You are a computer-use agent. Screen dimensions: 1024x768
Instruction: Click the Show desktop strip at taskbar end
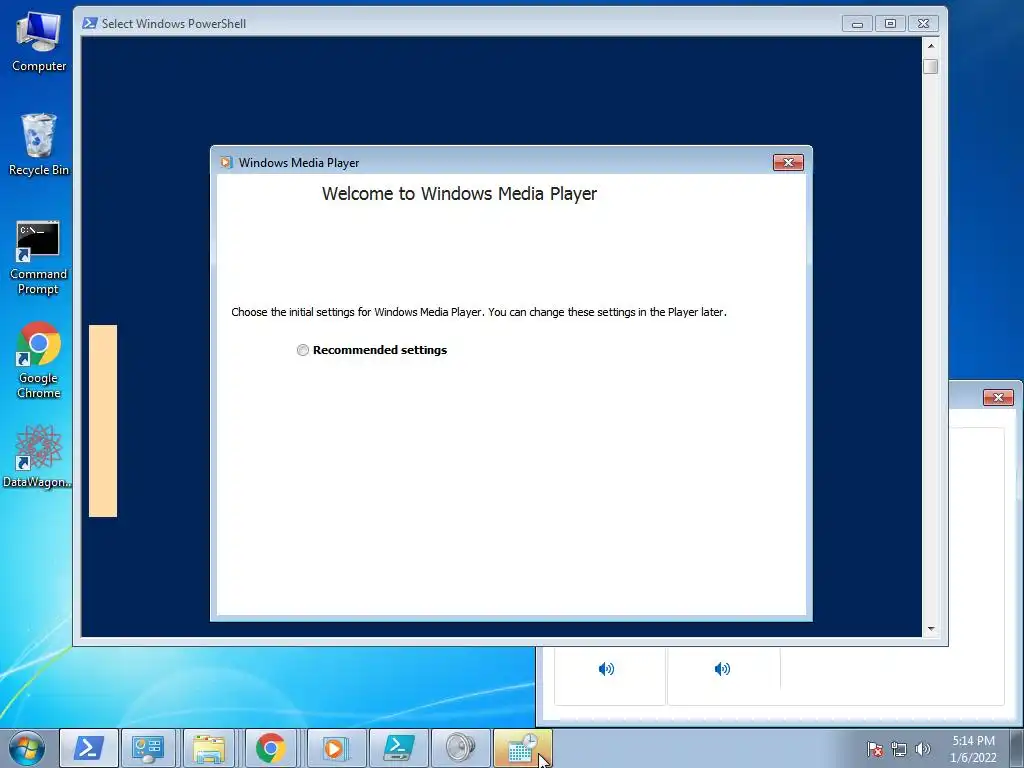1017,749
